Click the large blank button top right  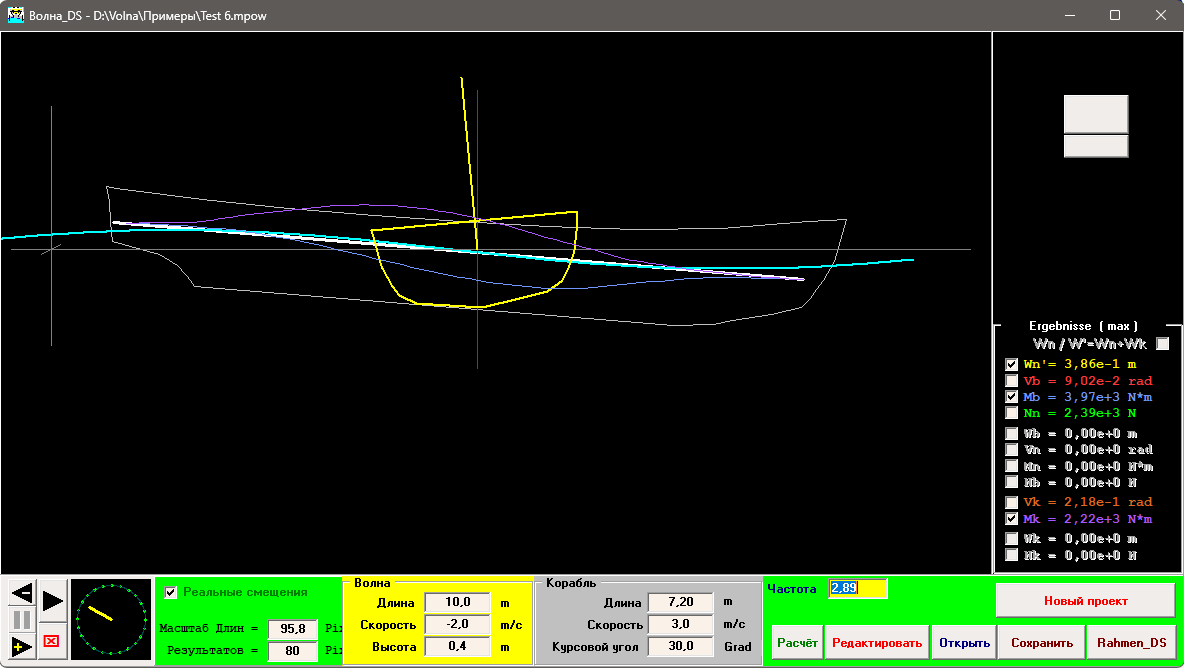coord(1095,114)
